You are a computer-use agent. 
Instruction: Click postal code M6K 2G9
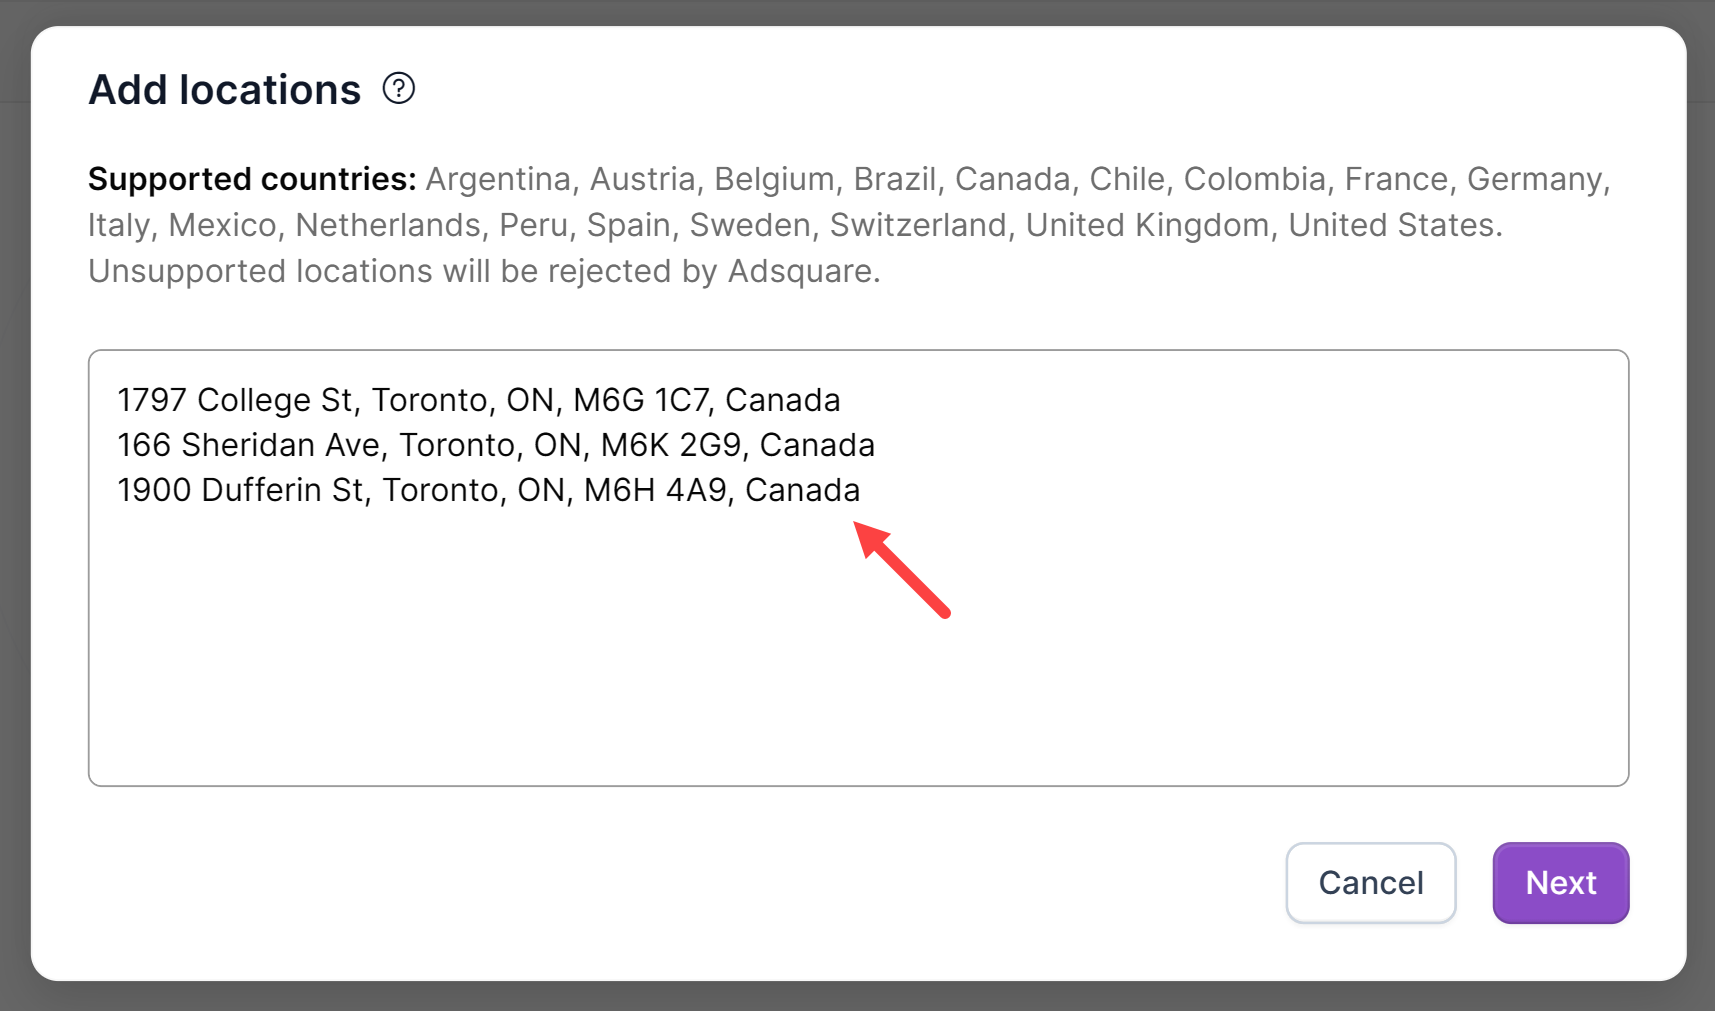pyautogui.click(x=670, y=445)
